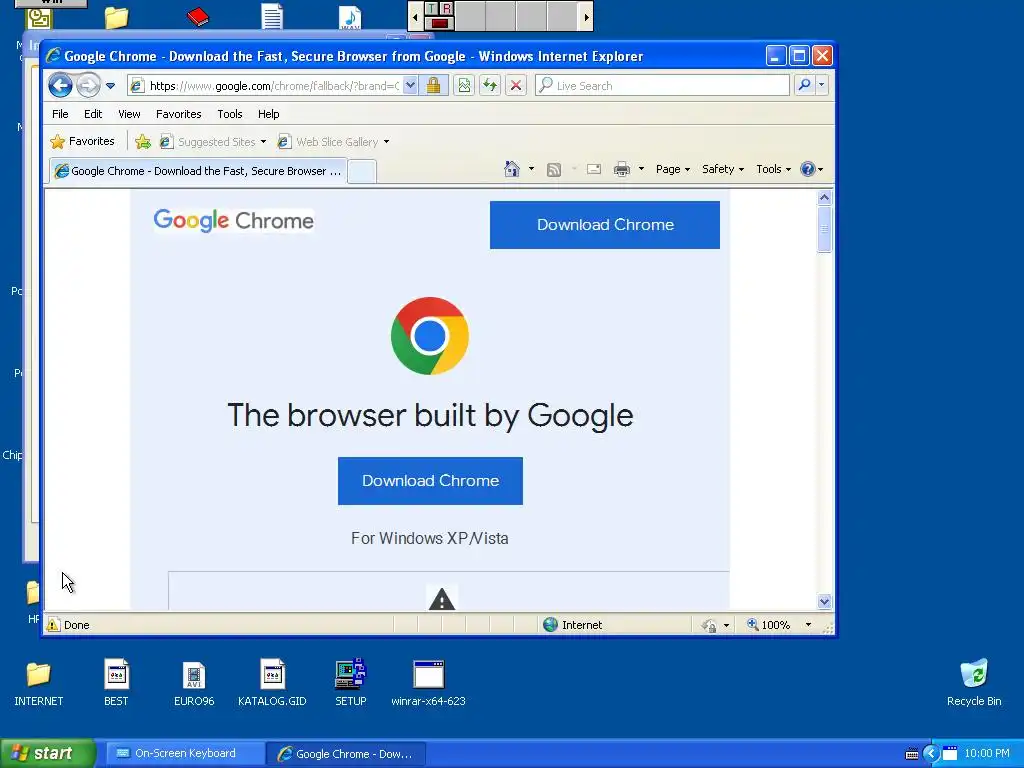The height and width of the screenshot is (768, 1024).
Task: Select the Google Chrome page tab
Action: [198, 171]
